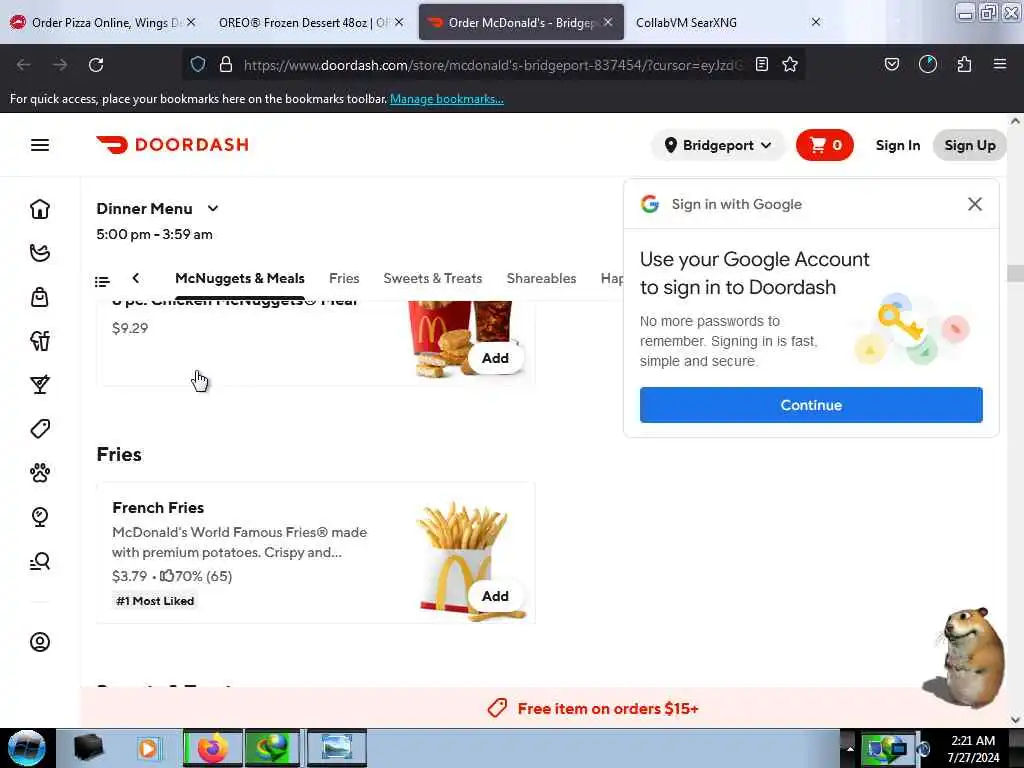Screen dimensions: 1024x768
Task: Open Retail shopping bag icon in sidebar
Action: pyautogui.click(x=40, y=297)
